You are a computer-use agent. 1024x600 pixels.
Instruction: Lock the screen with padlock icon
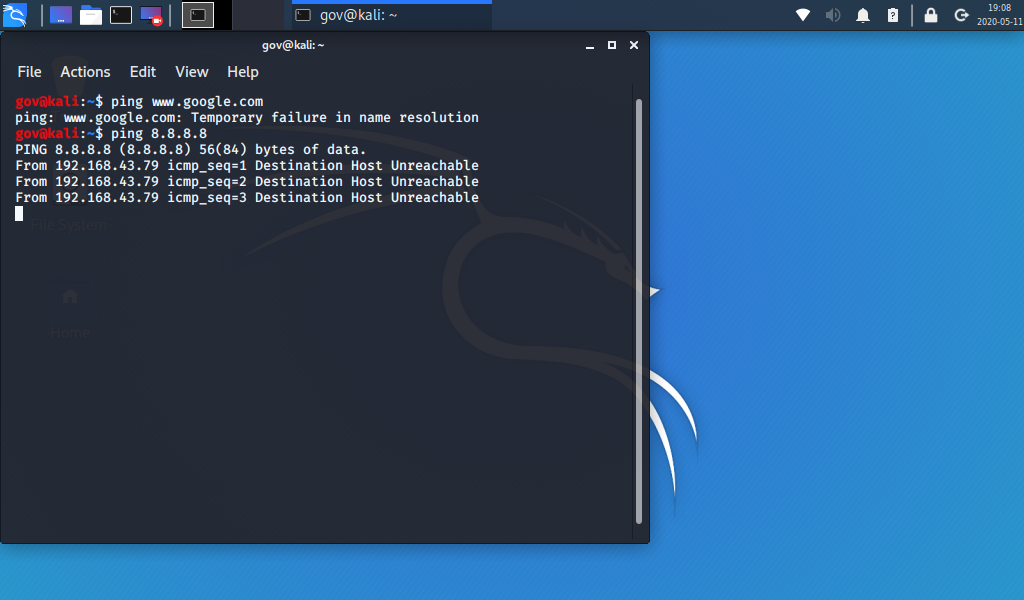coord(931,15)
